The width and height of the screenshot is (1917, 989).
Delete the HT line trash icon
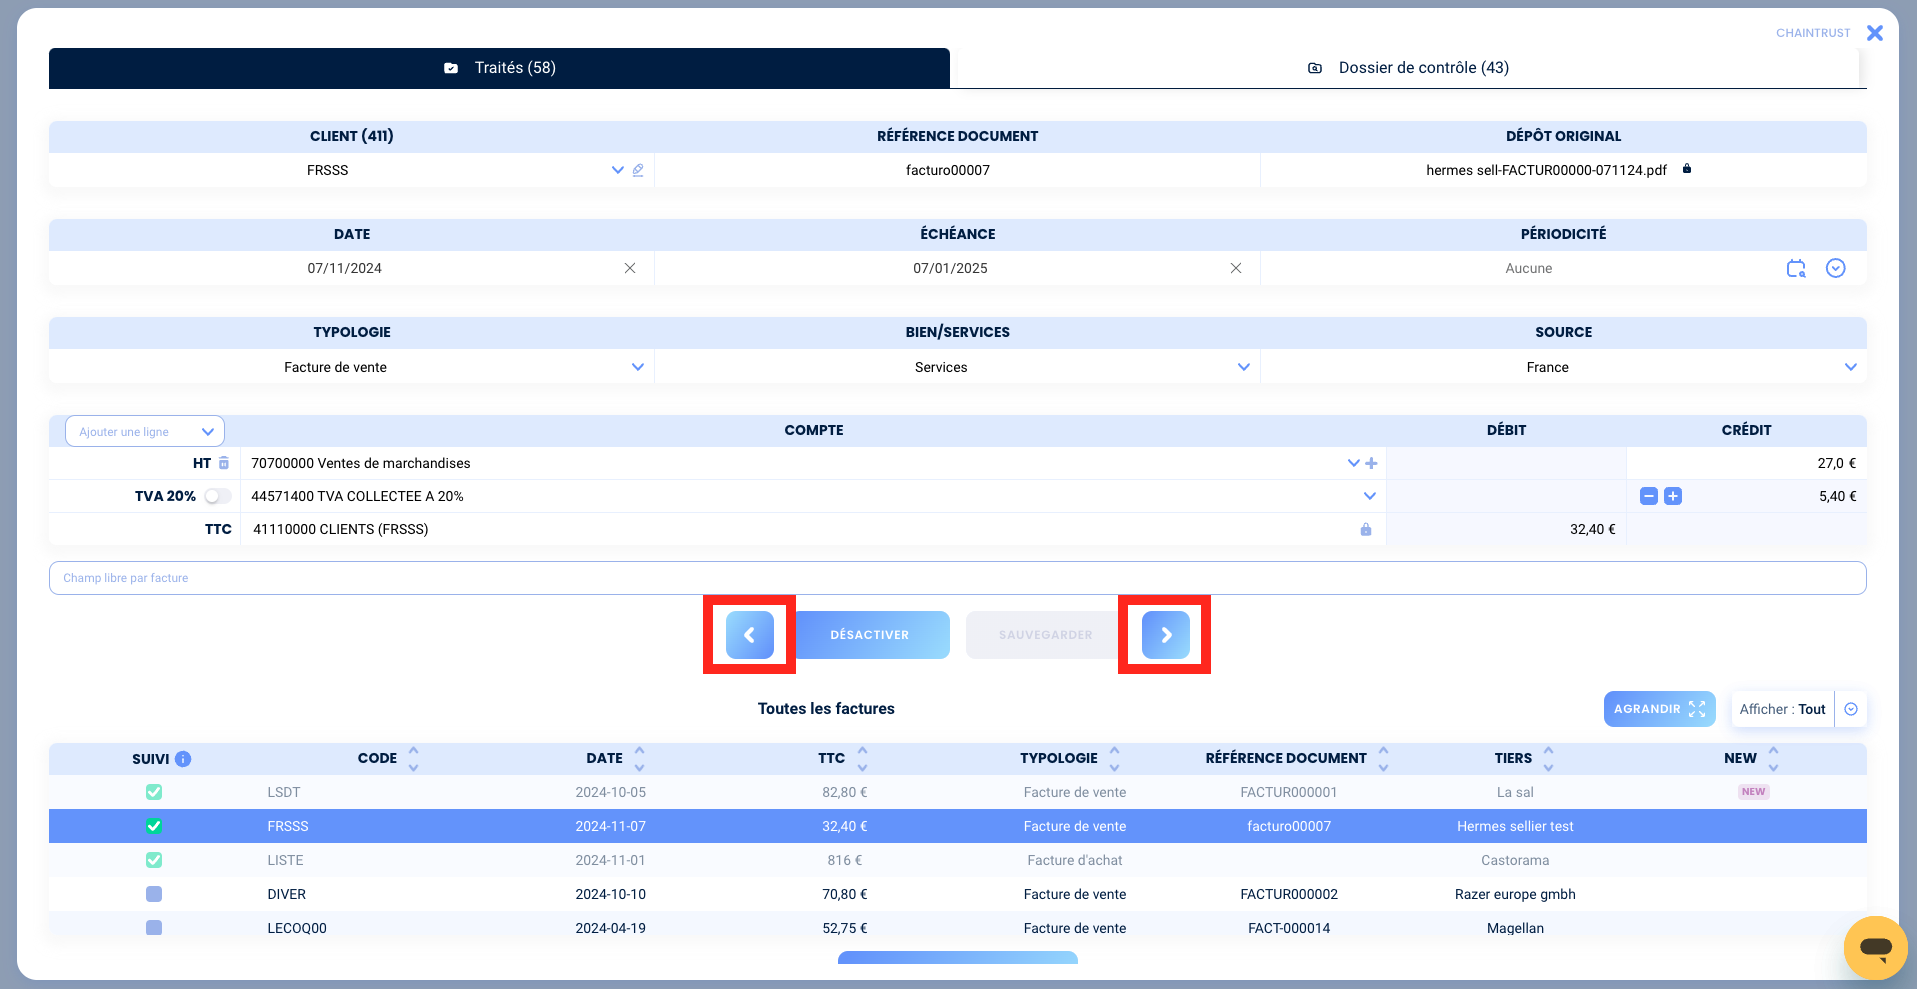pyautogui.click(x=224, y=463)
